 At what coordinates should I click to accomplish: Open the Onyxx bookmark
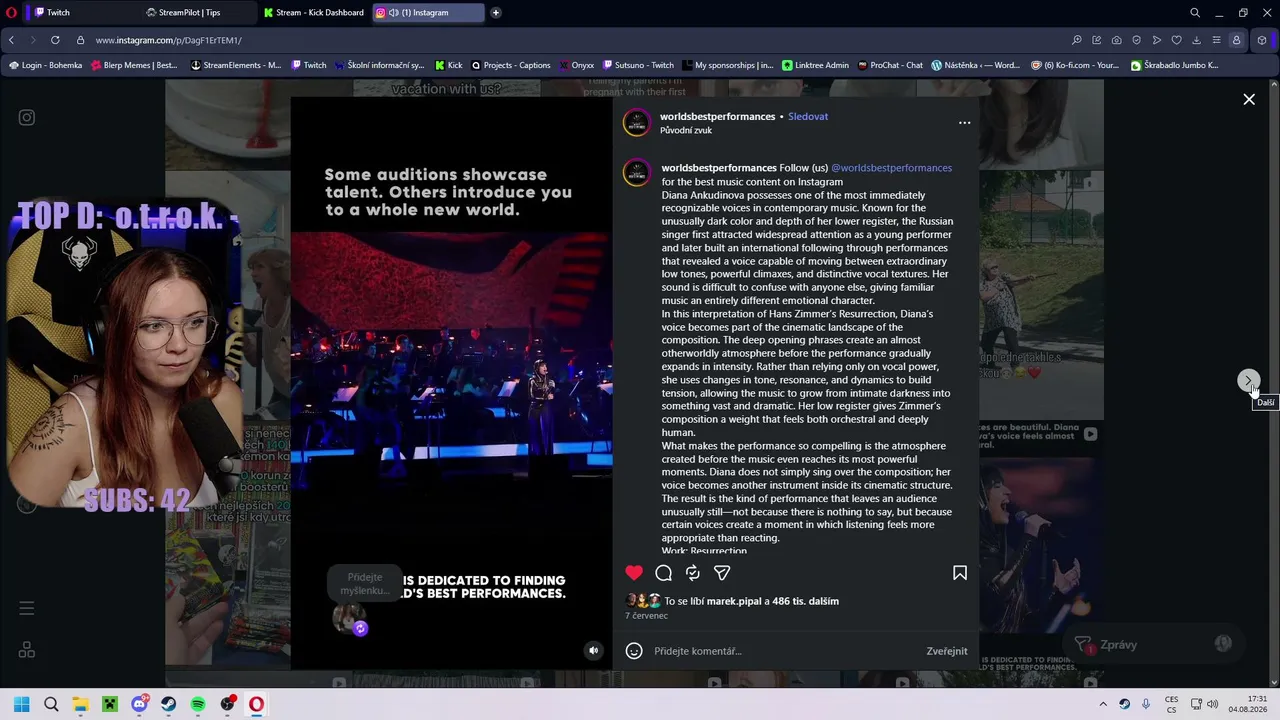point(577,65)
